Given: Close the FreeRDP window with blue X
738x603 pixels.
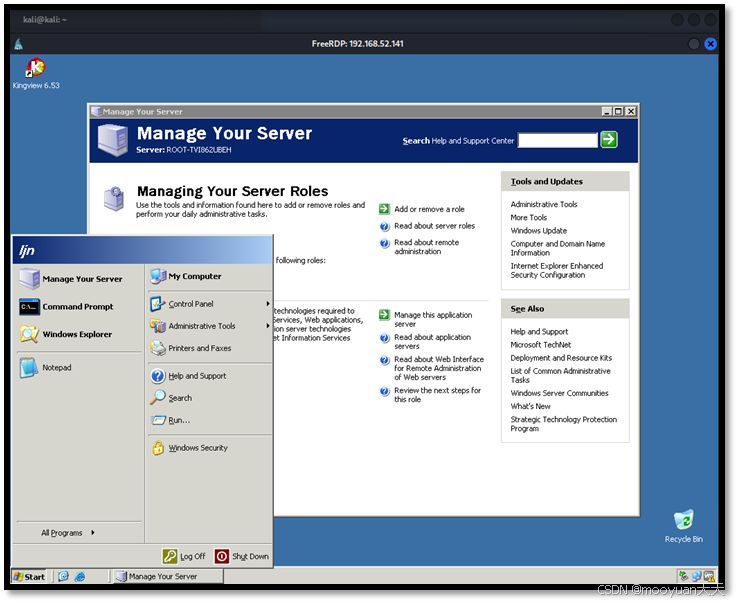Looking at the screenshot, I should pyautogui.click(x=710, y=44).
